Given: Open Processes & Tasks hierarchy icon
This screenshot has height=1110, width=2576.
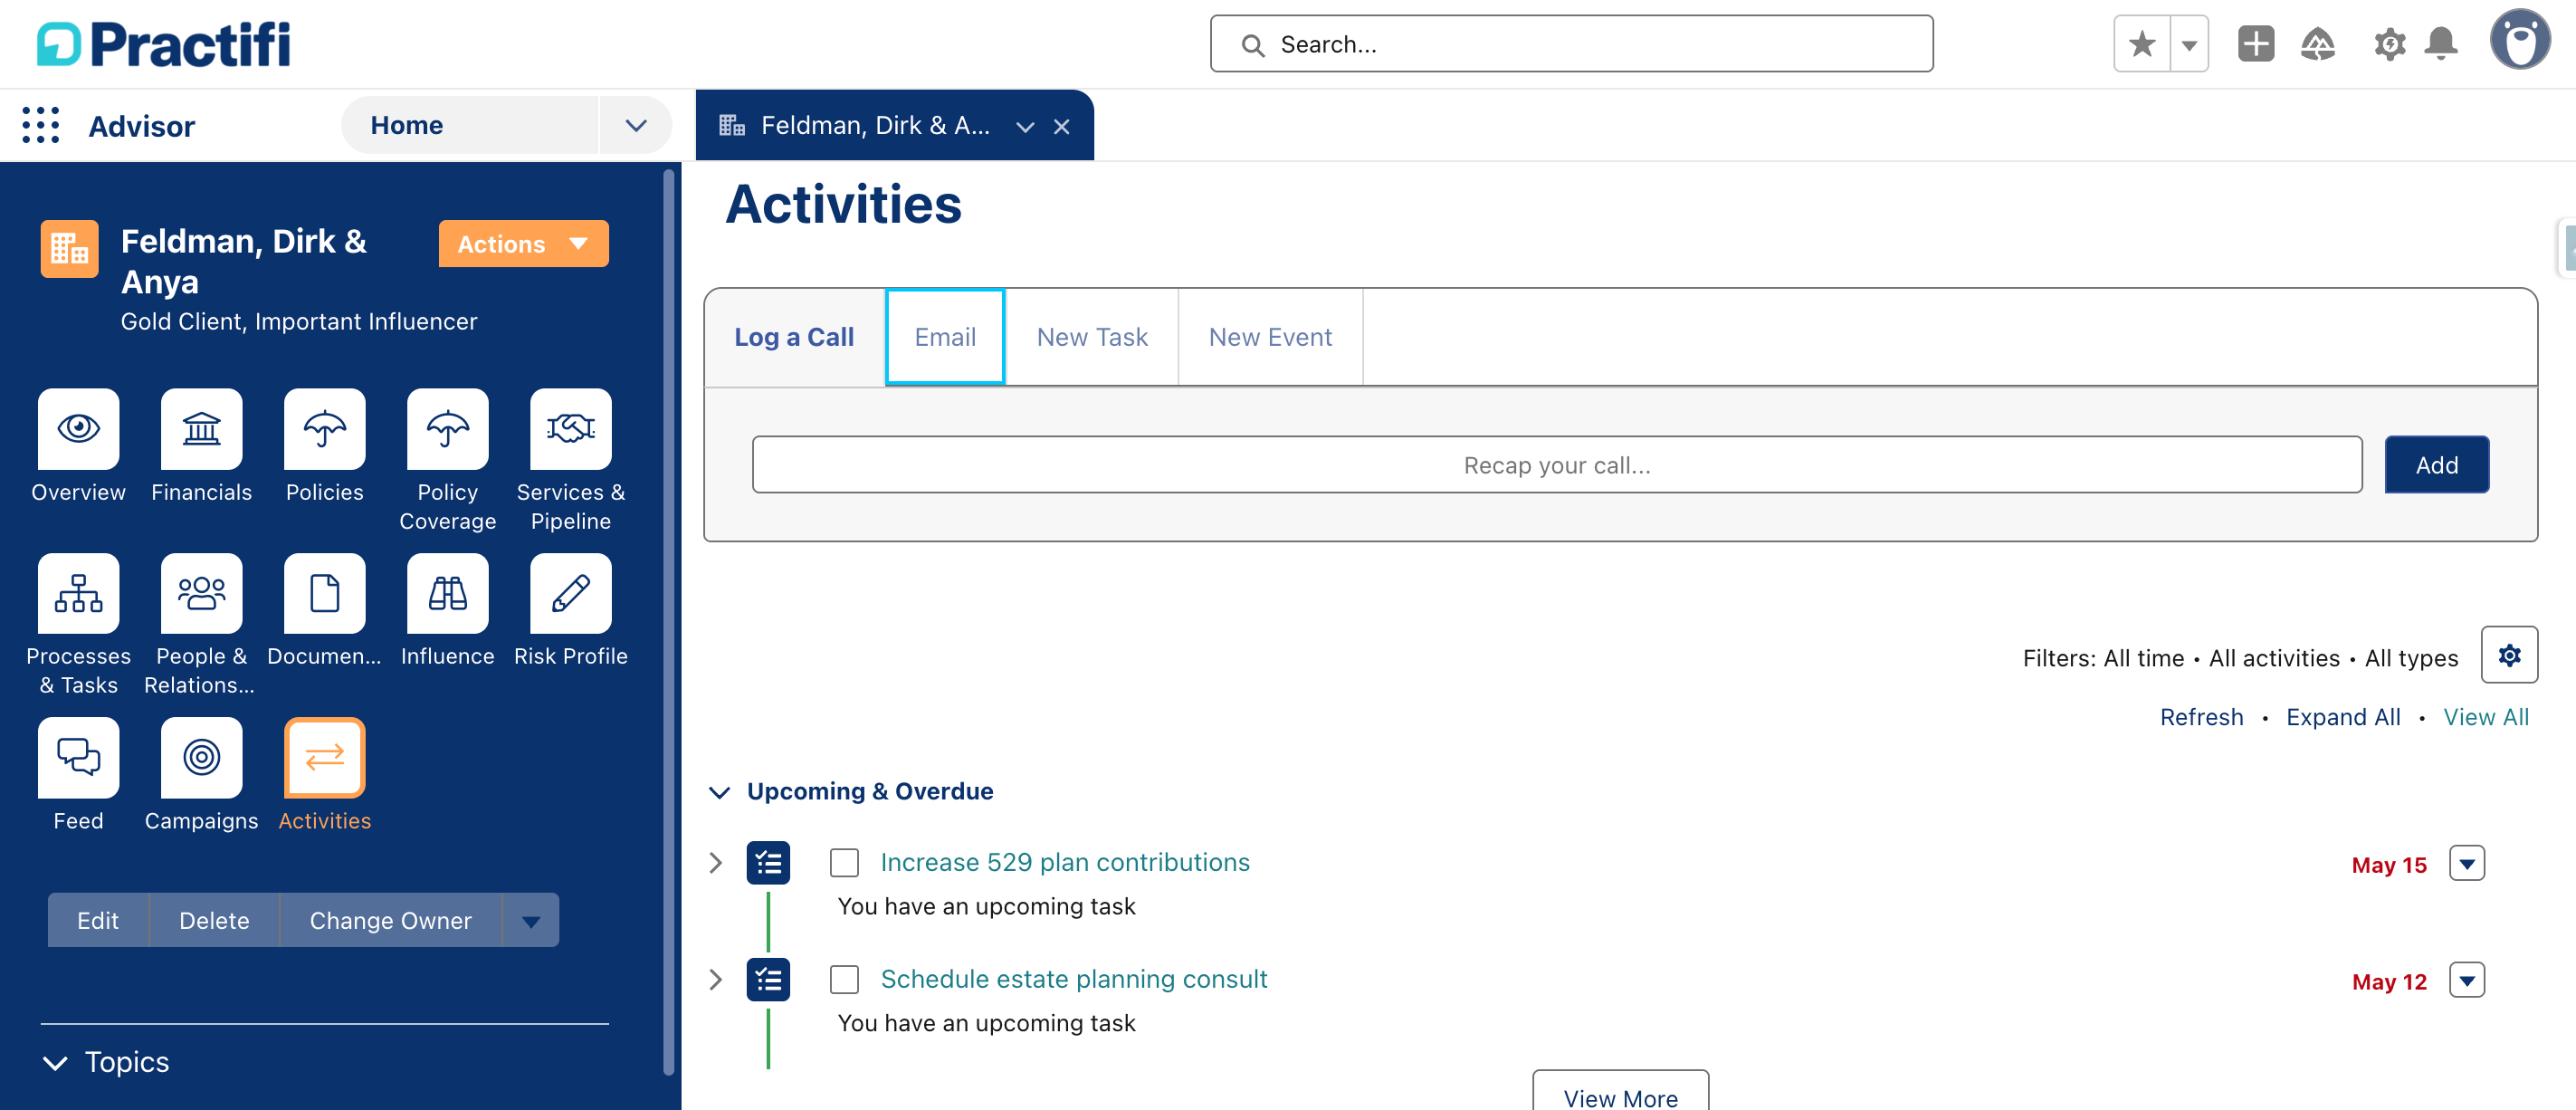Looking at the screenshot, I should point(78,593).
